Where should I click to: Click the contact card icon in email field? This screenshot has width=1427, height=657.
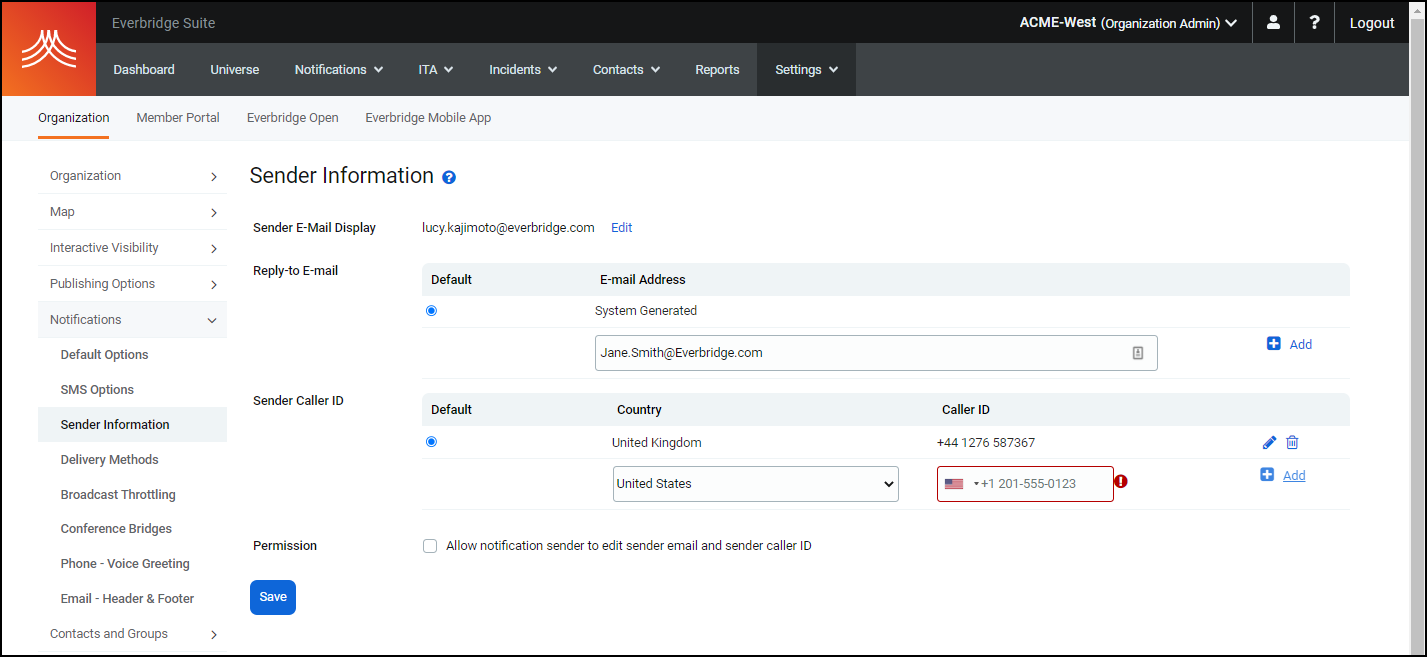tap(1137, 353)
